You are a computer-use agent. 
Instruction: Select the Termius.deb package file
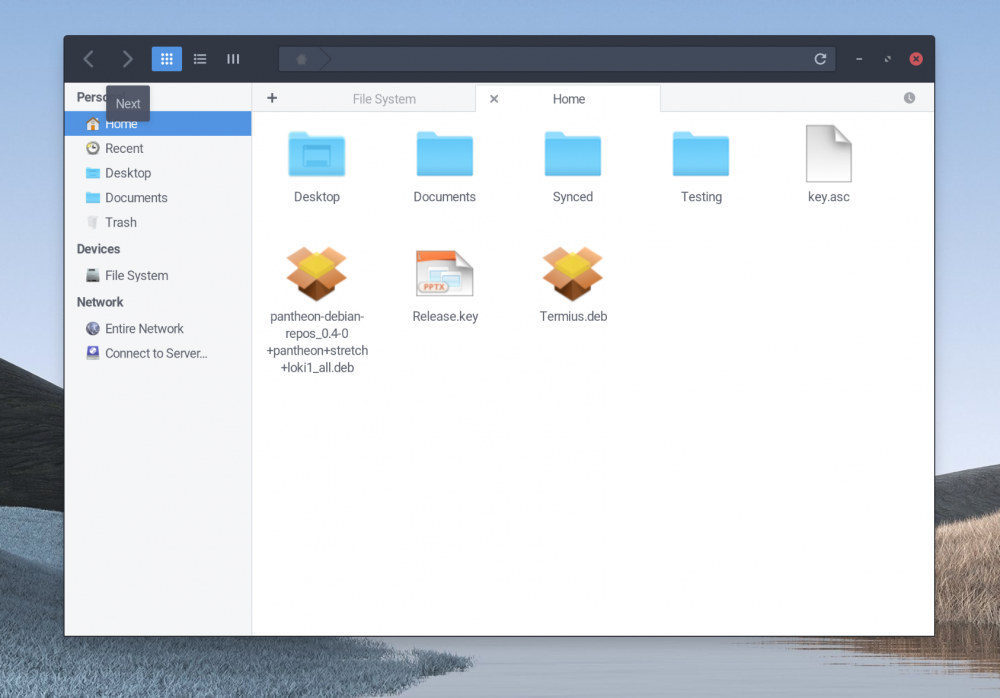tap(573, 275)
